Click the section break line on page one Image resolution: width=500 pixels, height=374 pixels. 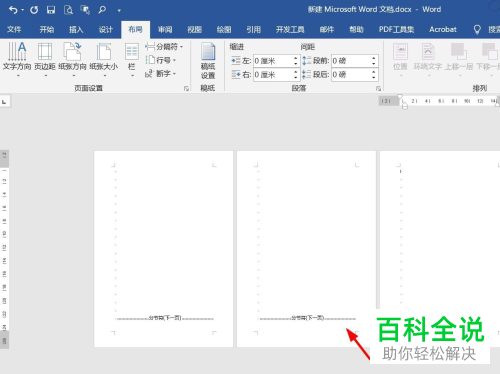point(165,318)
